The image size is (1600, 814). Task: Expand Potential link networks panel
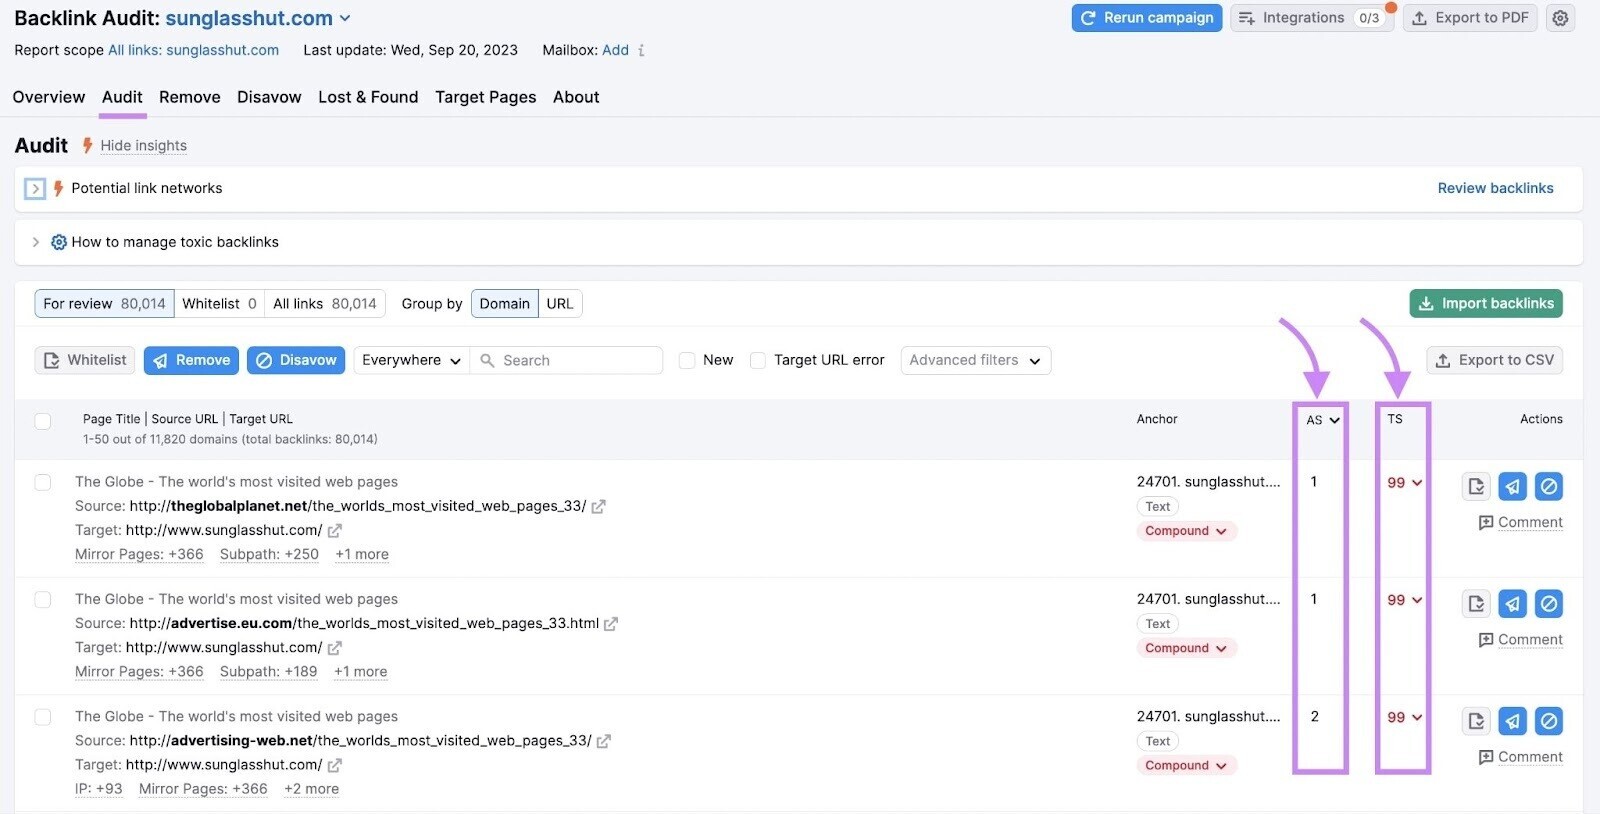35,188
